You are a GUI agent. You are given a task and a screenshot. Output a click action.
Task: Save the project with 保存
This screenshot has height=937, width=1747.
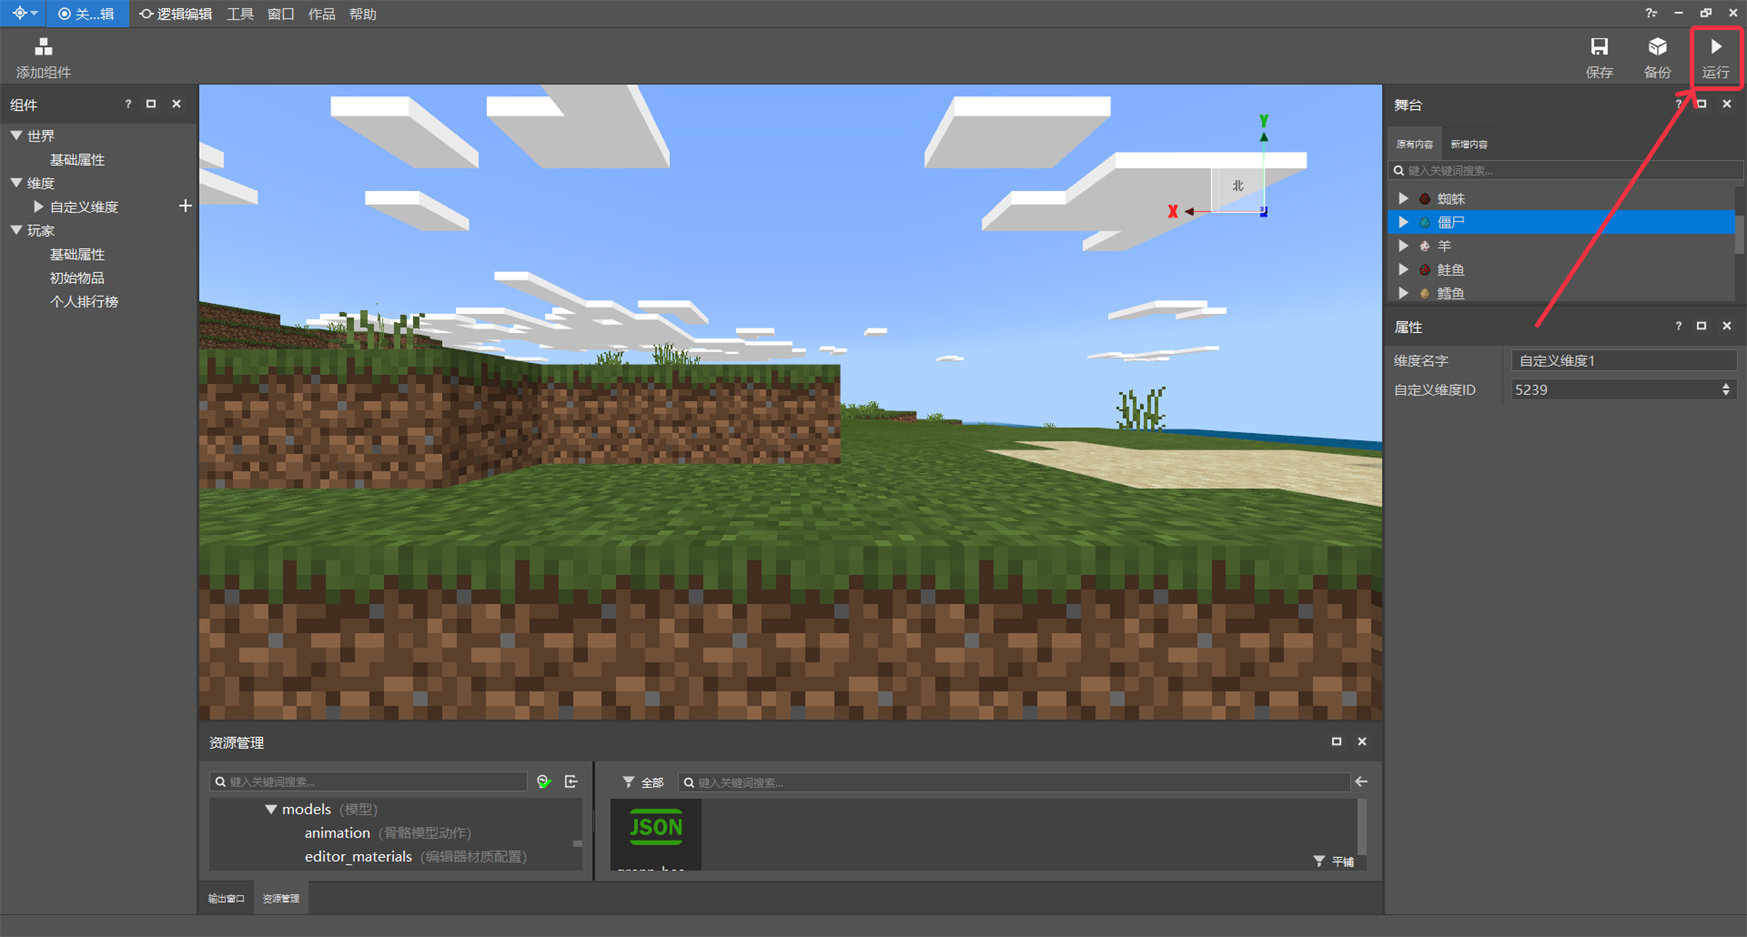(1599, 58)
